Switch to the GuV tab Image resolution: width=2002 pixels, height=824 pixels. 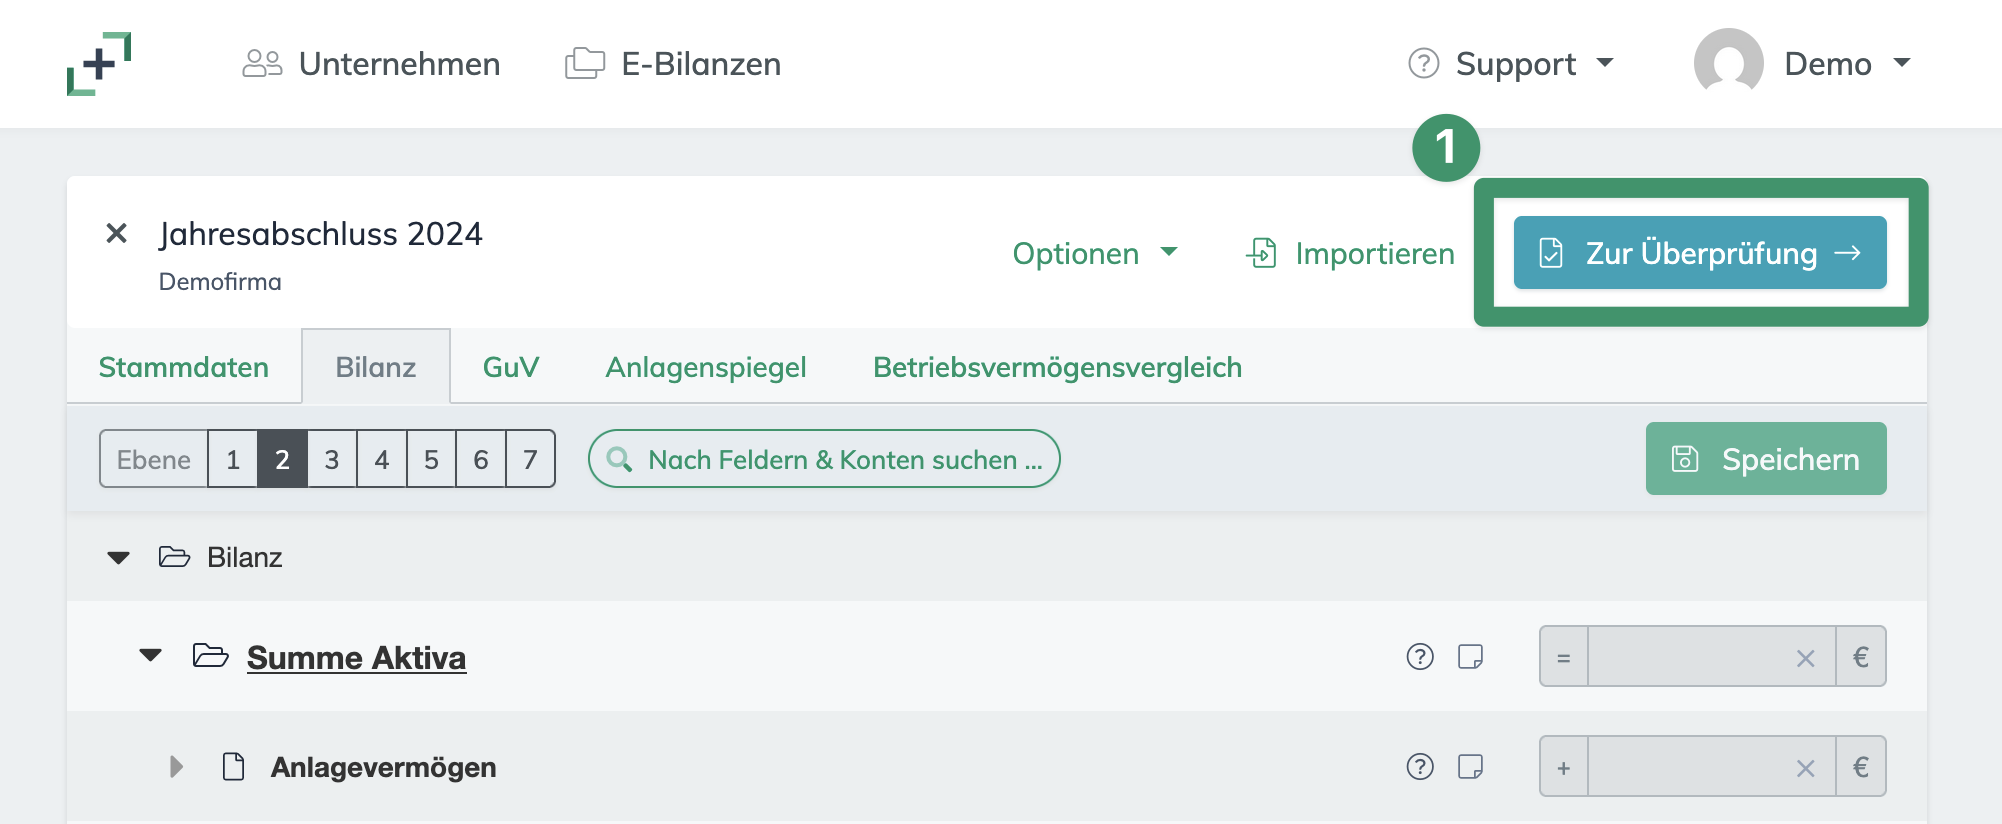[510, 367]
